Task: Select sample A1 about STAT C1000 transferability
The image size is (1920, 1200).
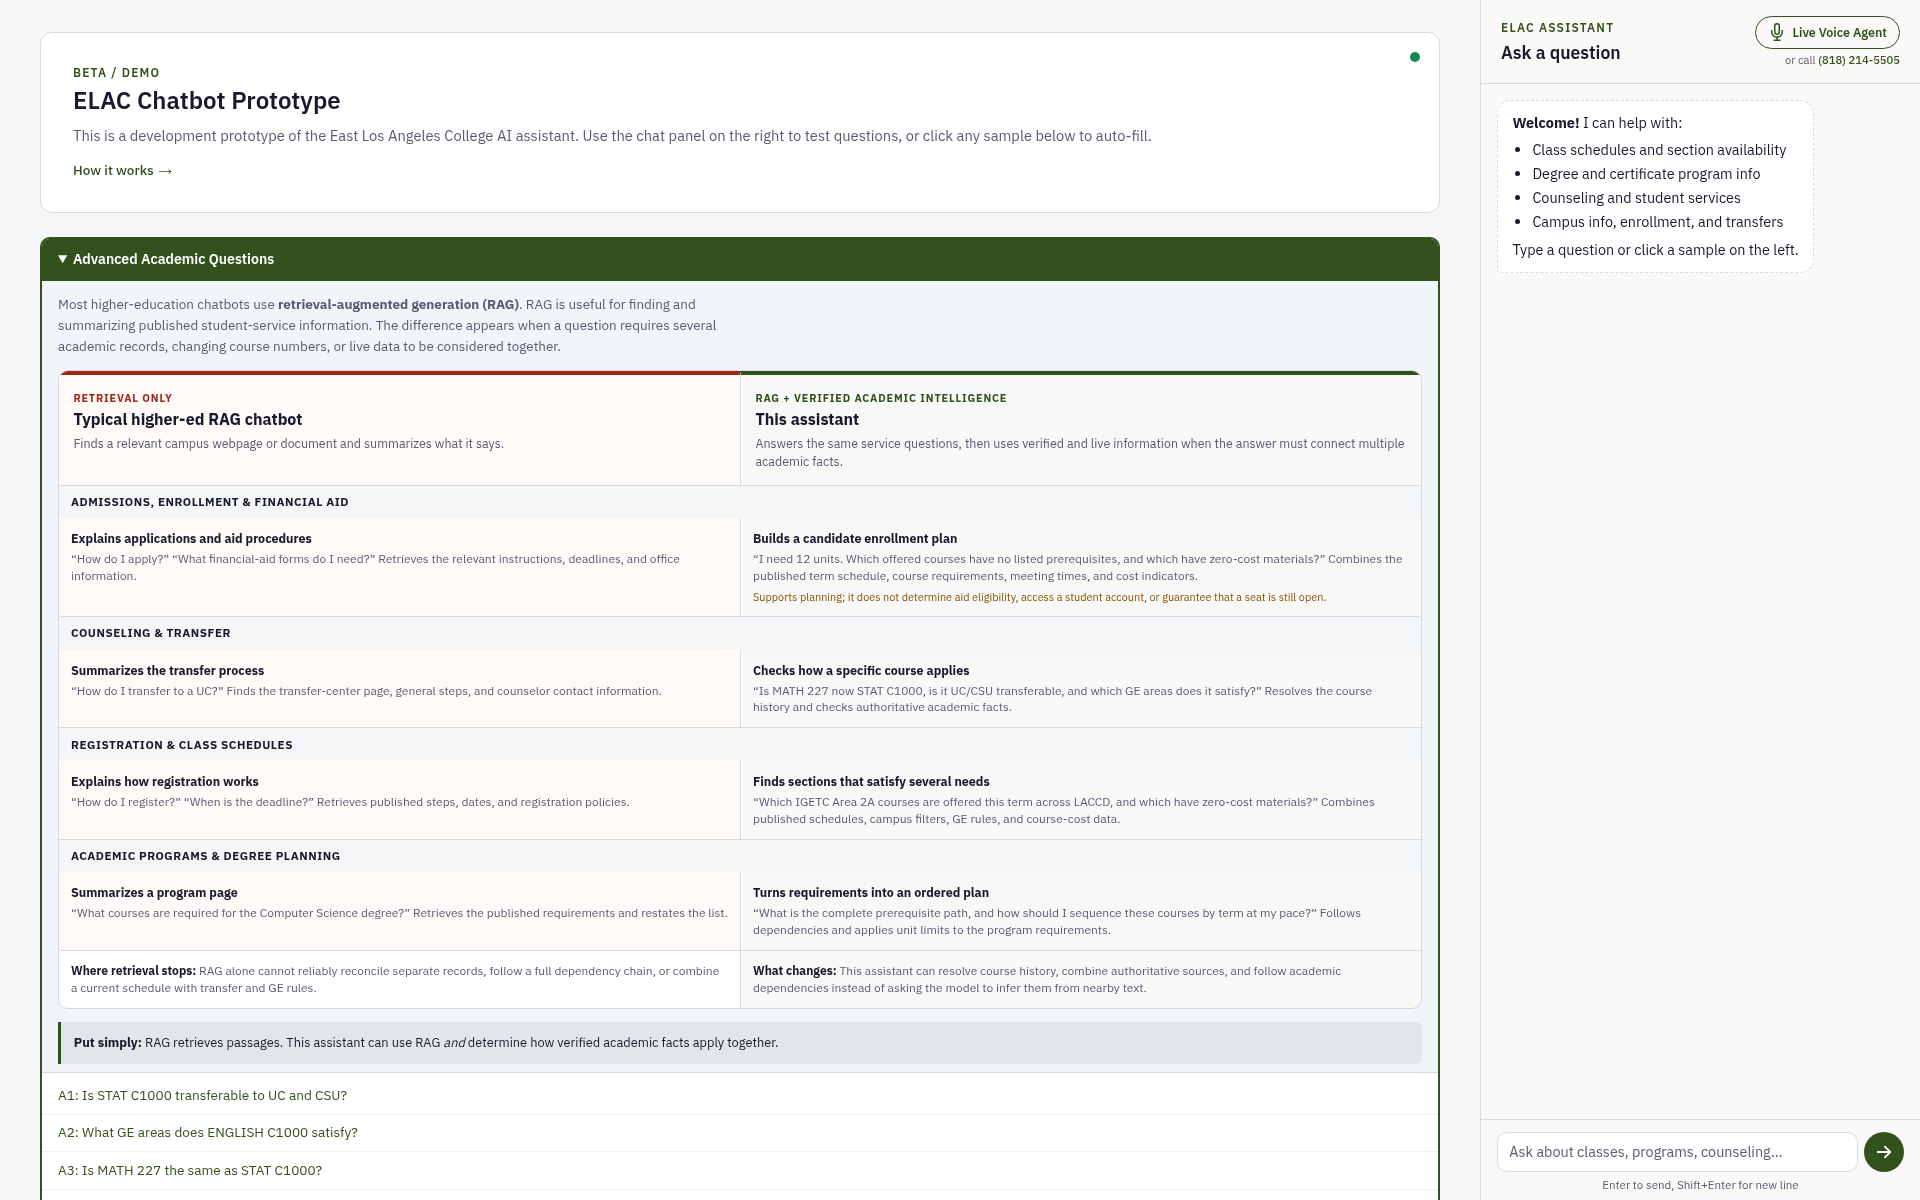Action: pos(740,1096)
